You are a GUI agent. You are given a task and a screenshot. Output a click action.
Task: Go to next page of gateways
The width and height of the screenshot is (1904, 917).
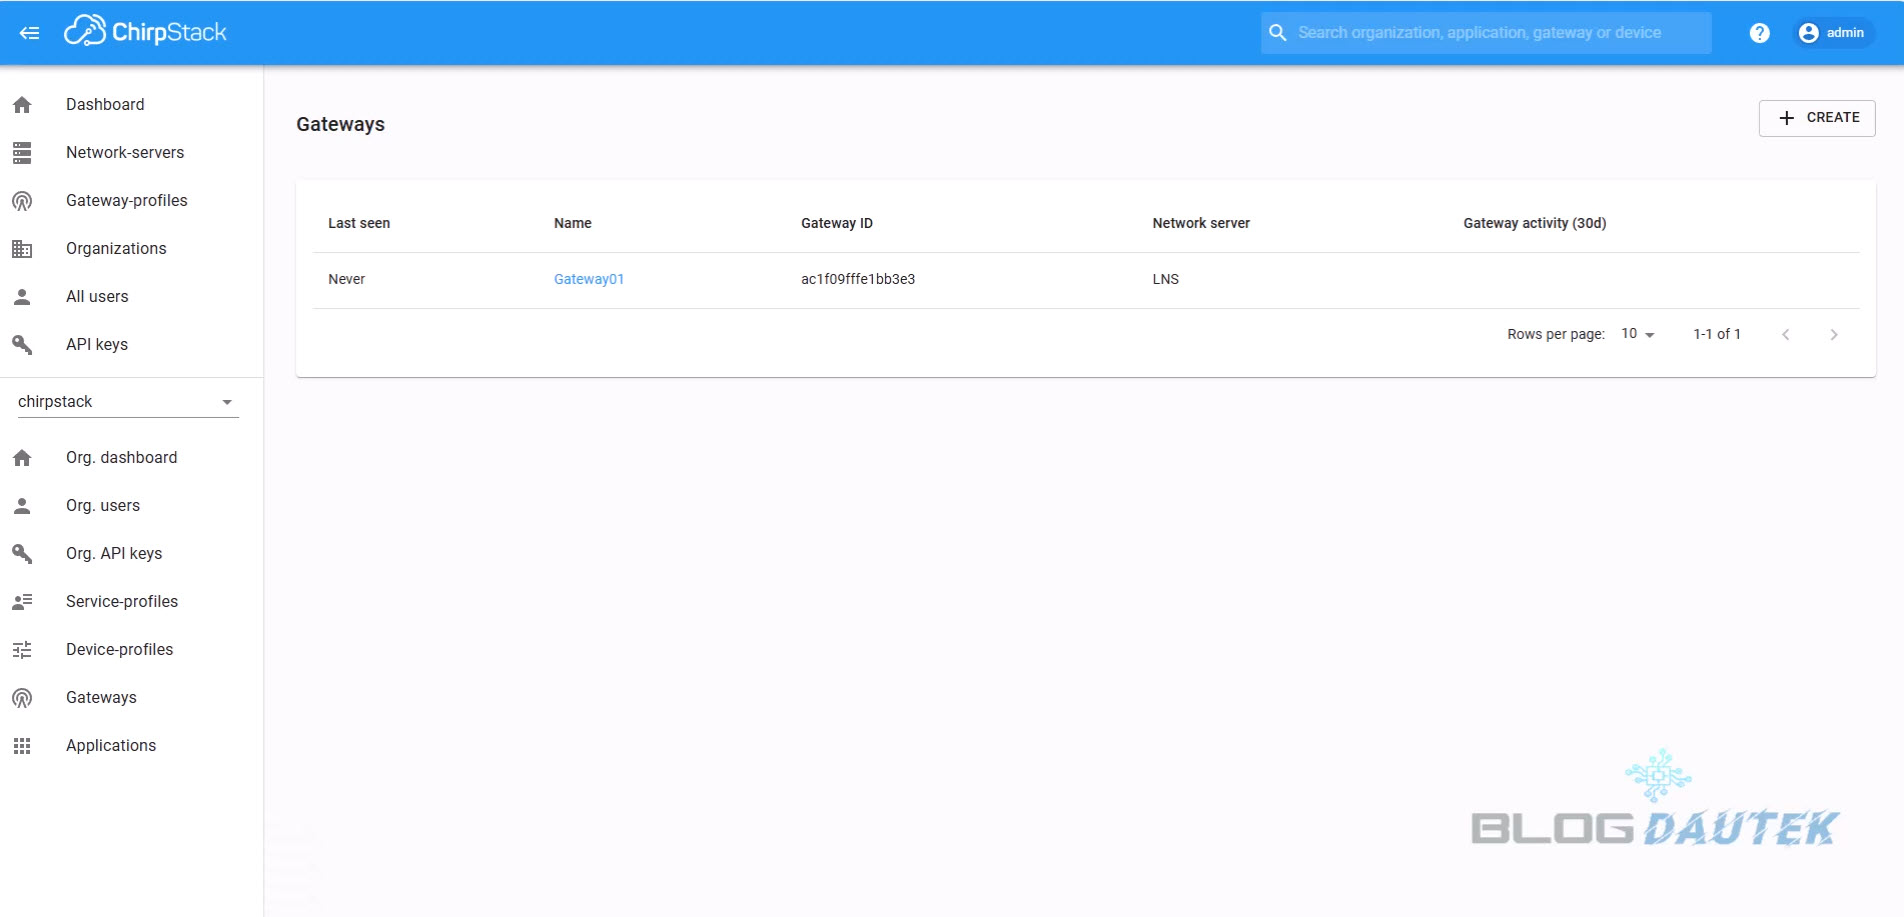coord(1833,335)
